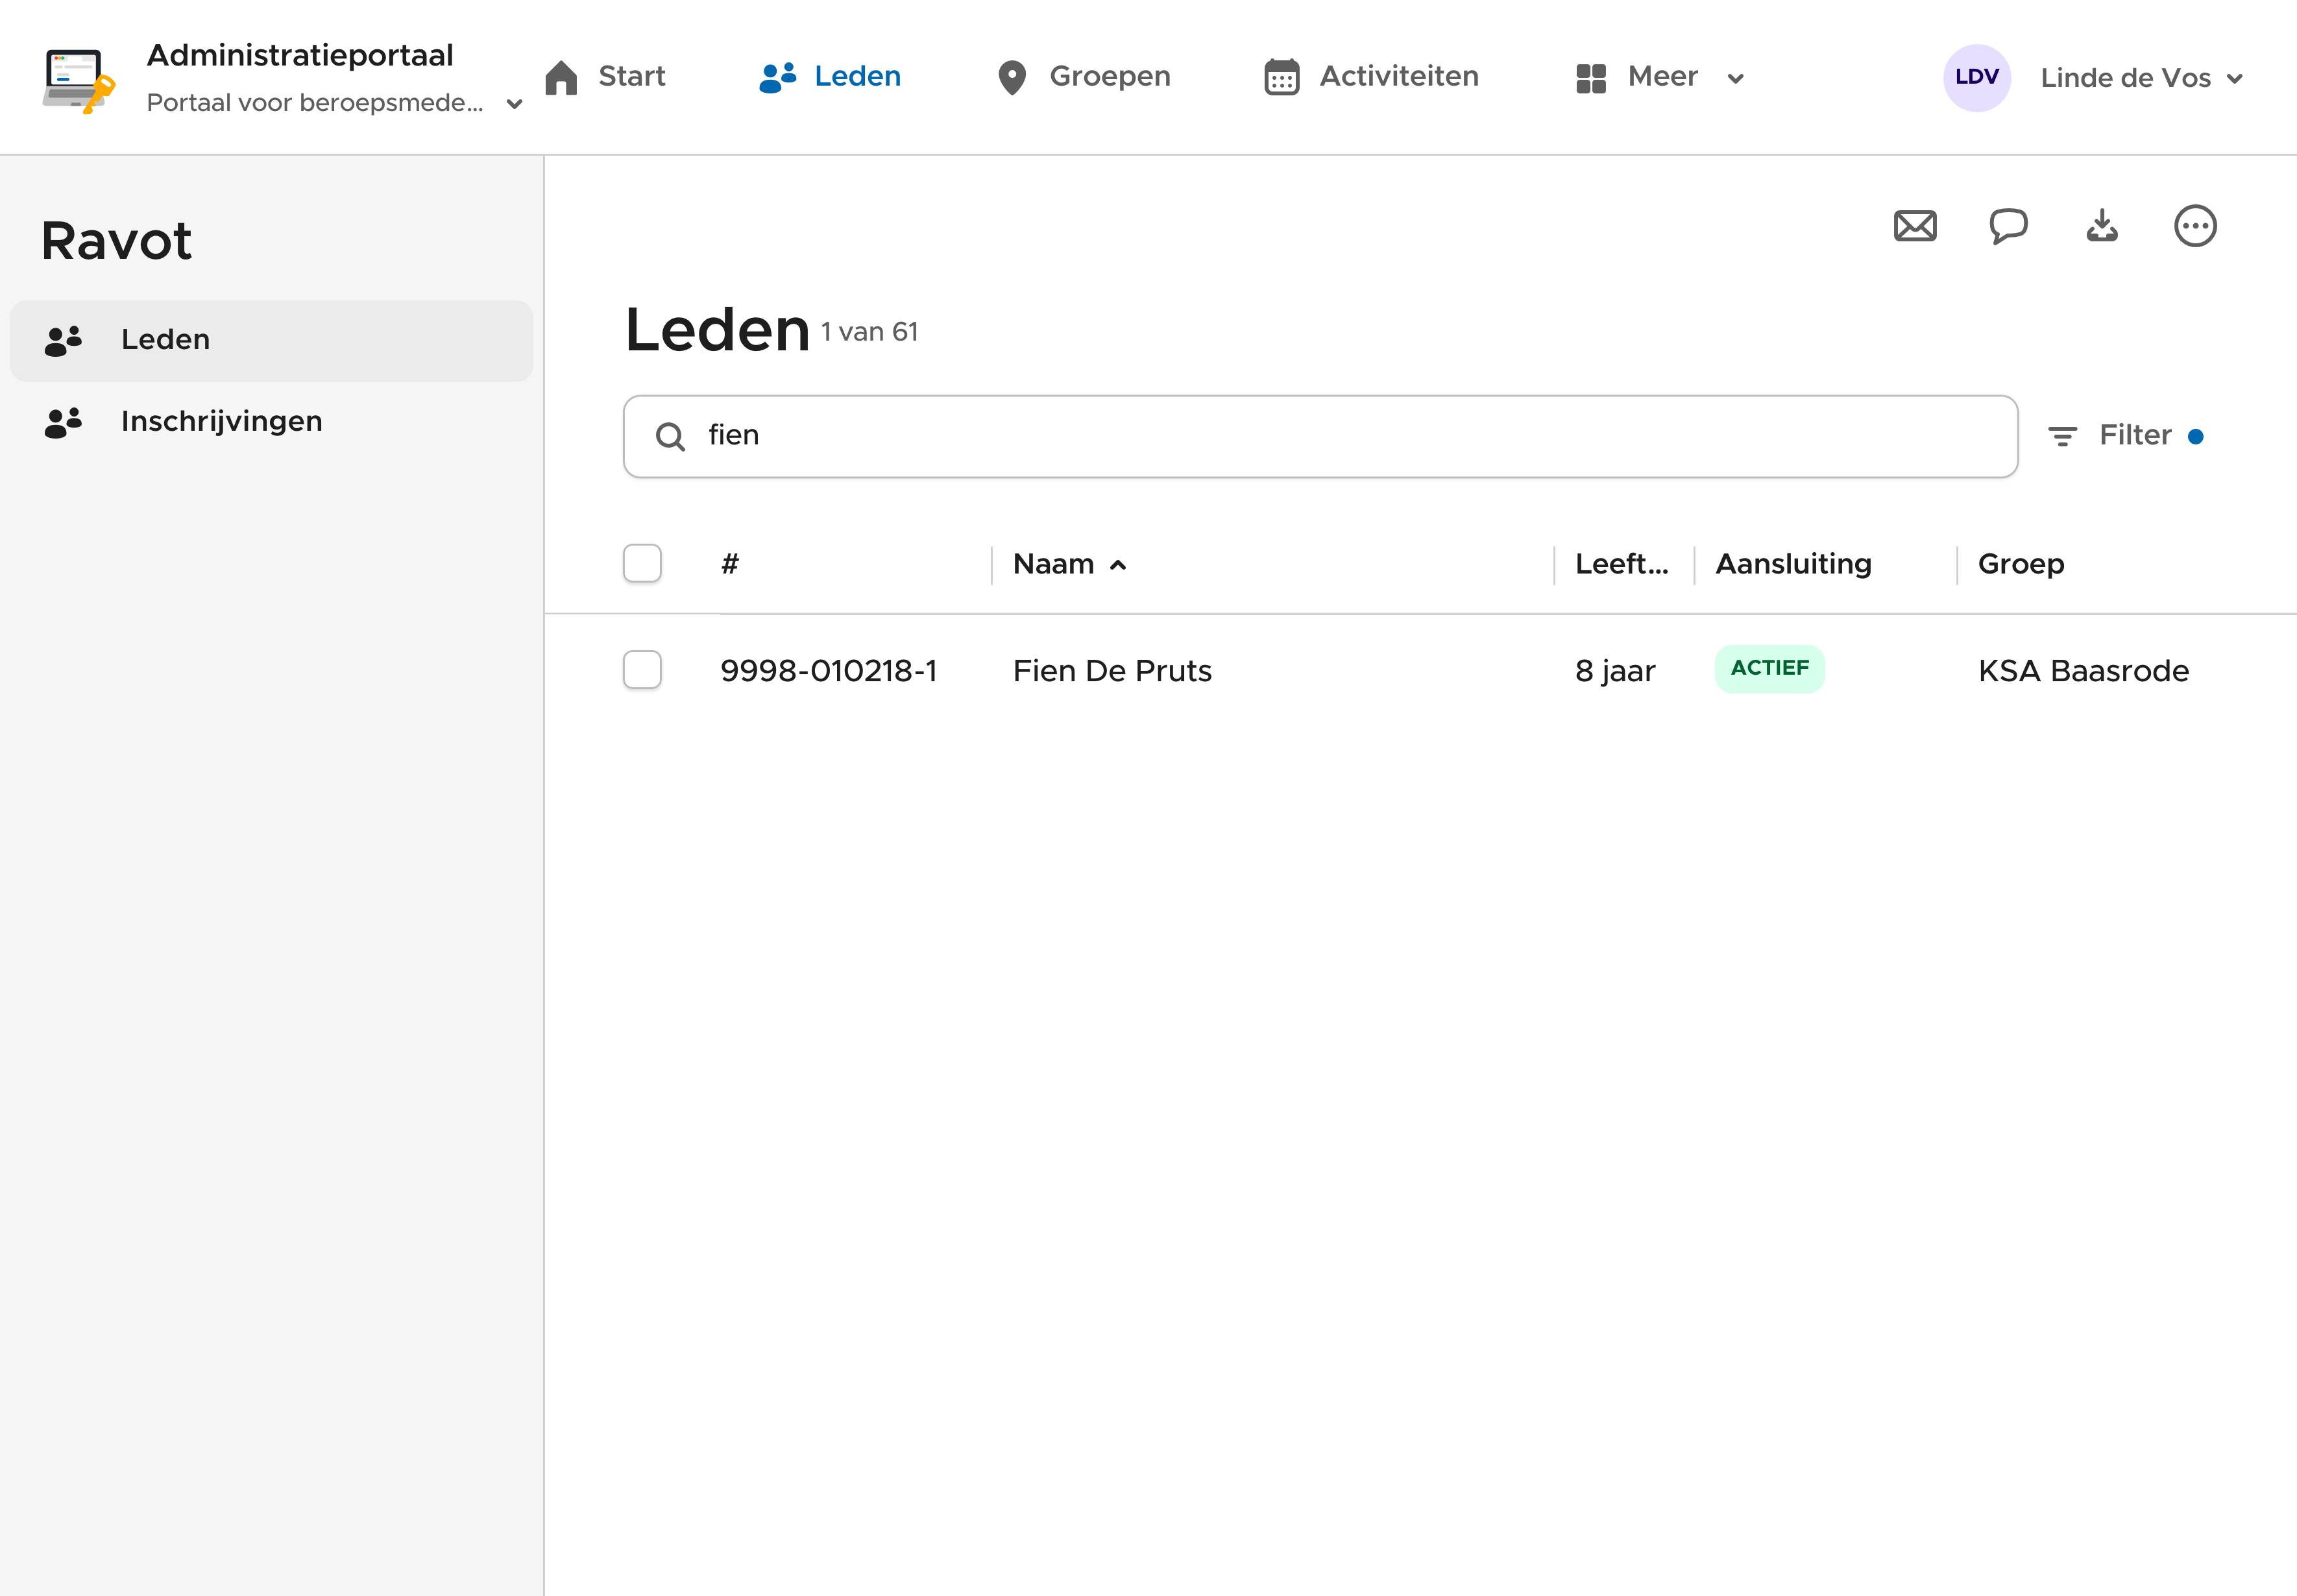Click the Start home icon
Screen dimensions: 2297x1596
[561, 77]
